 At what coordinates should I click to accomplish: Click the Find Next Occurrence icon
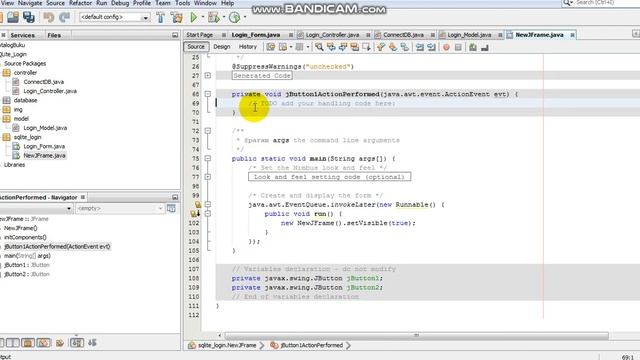[x=343, y=47]
